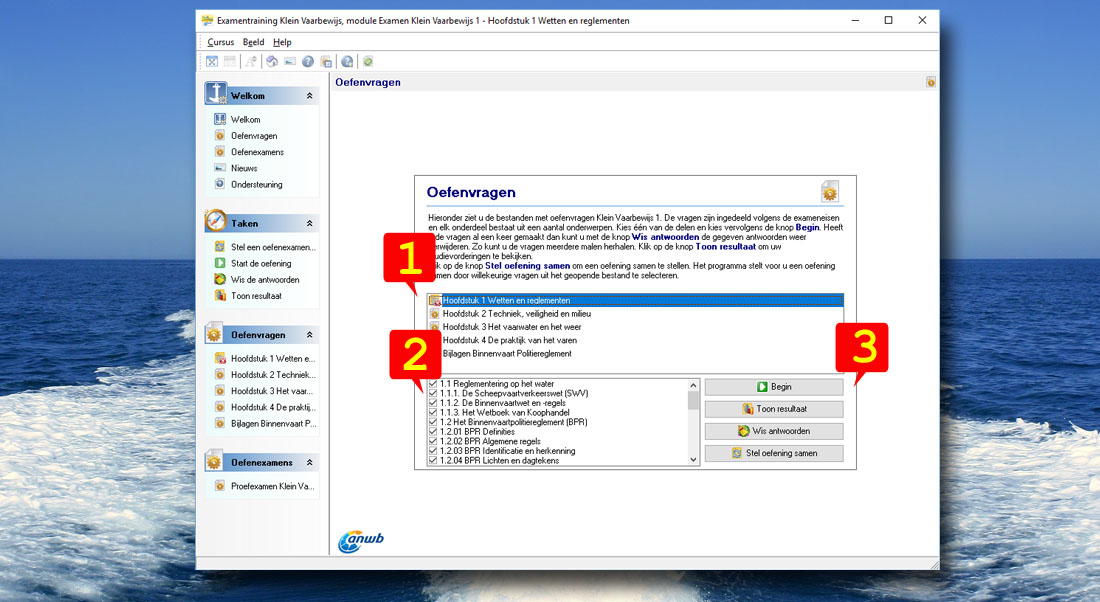Toggle checkbox 1.2.01 BPR Definities
1100x602 pixels.
pyautogui.click(x=433, y=432)
